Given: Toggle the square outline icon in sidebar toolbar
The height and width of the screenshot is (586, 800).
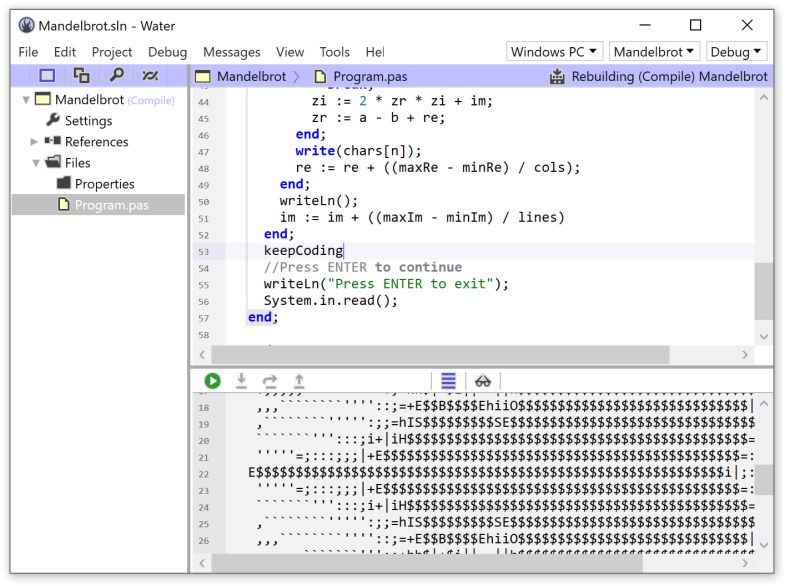Looking at the screenshot, I should click(x=47, y=75).
